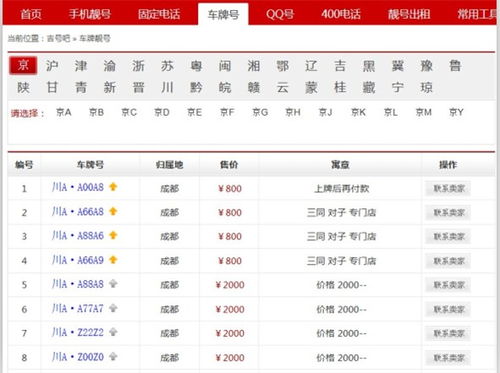Filter by 京K prefix
The height and width of the screenshot is (373, 500).
pos(358,112)
